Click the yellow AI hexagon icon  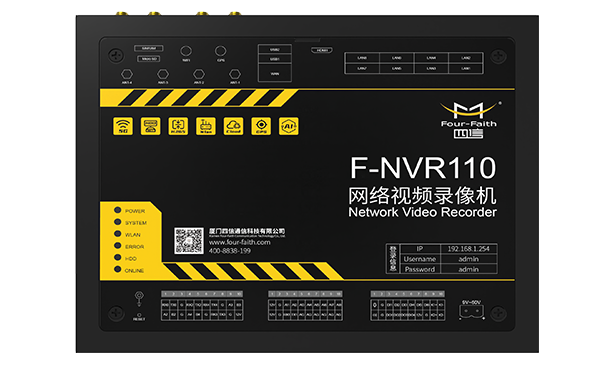coord(289,126)
